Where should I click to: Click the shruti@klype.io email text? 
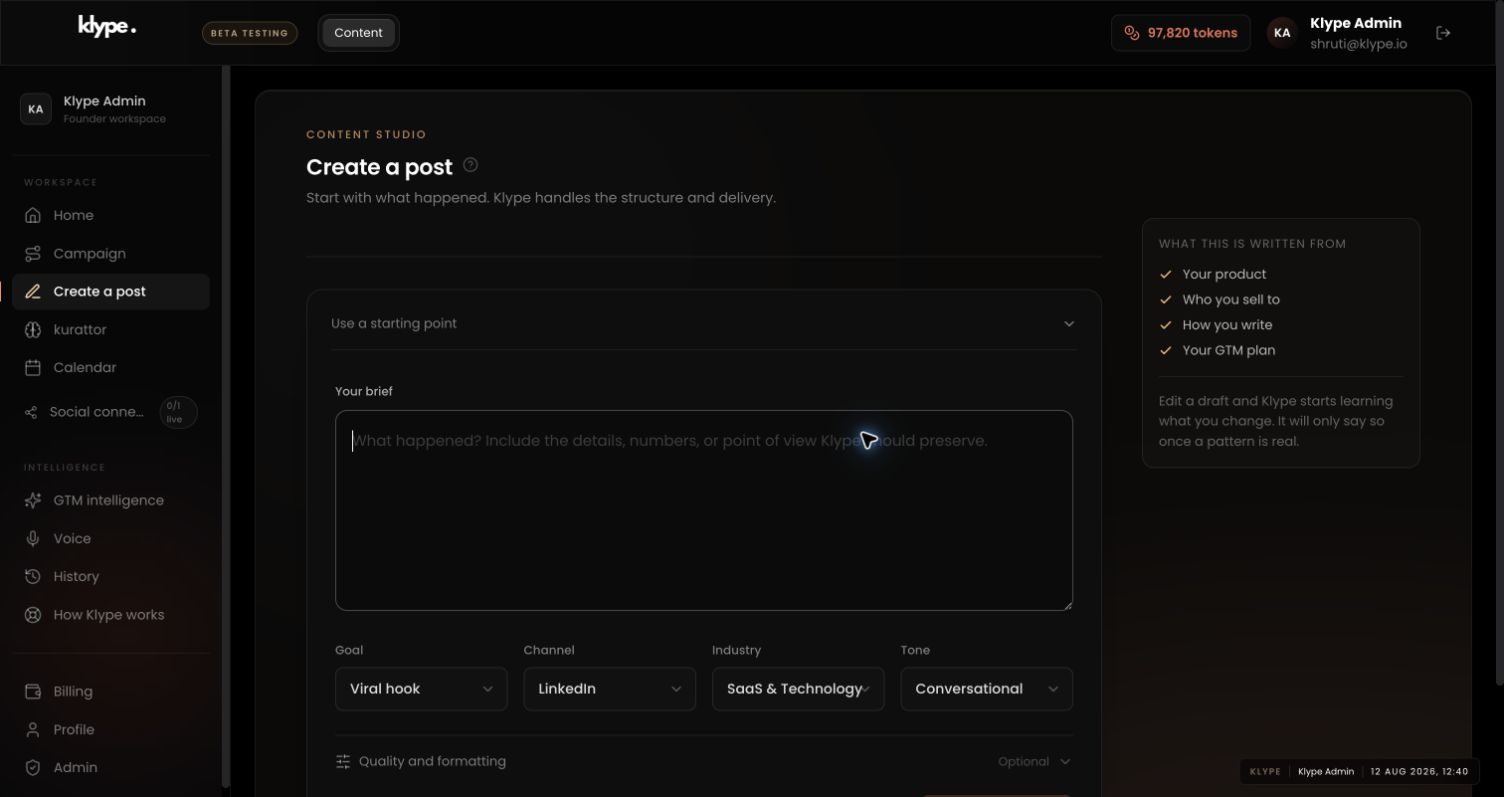(1358, 44)
